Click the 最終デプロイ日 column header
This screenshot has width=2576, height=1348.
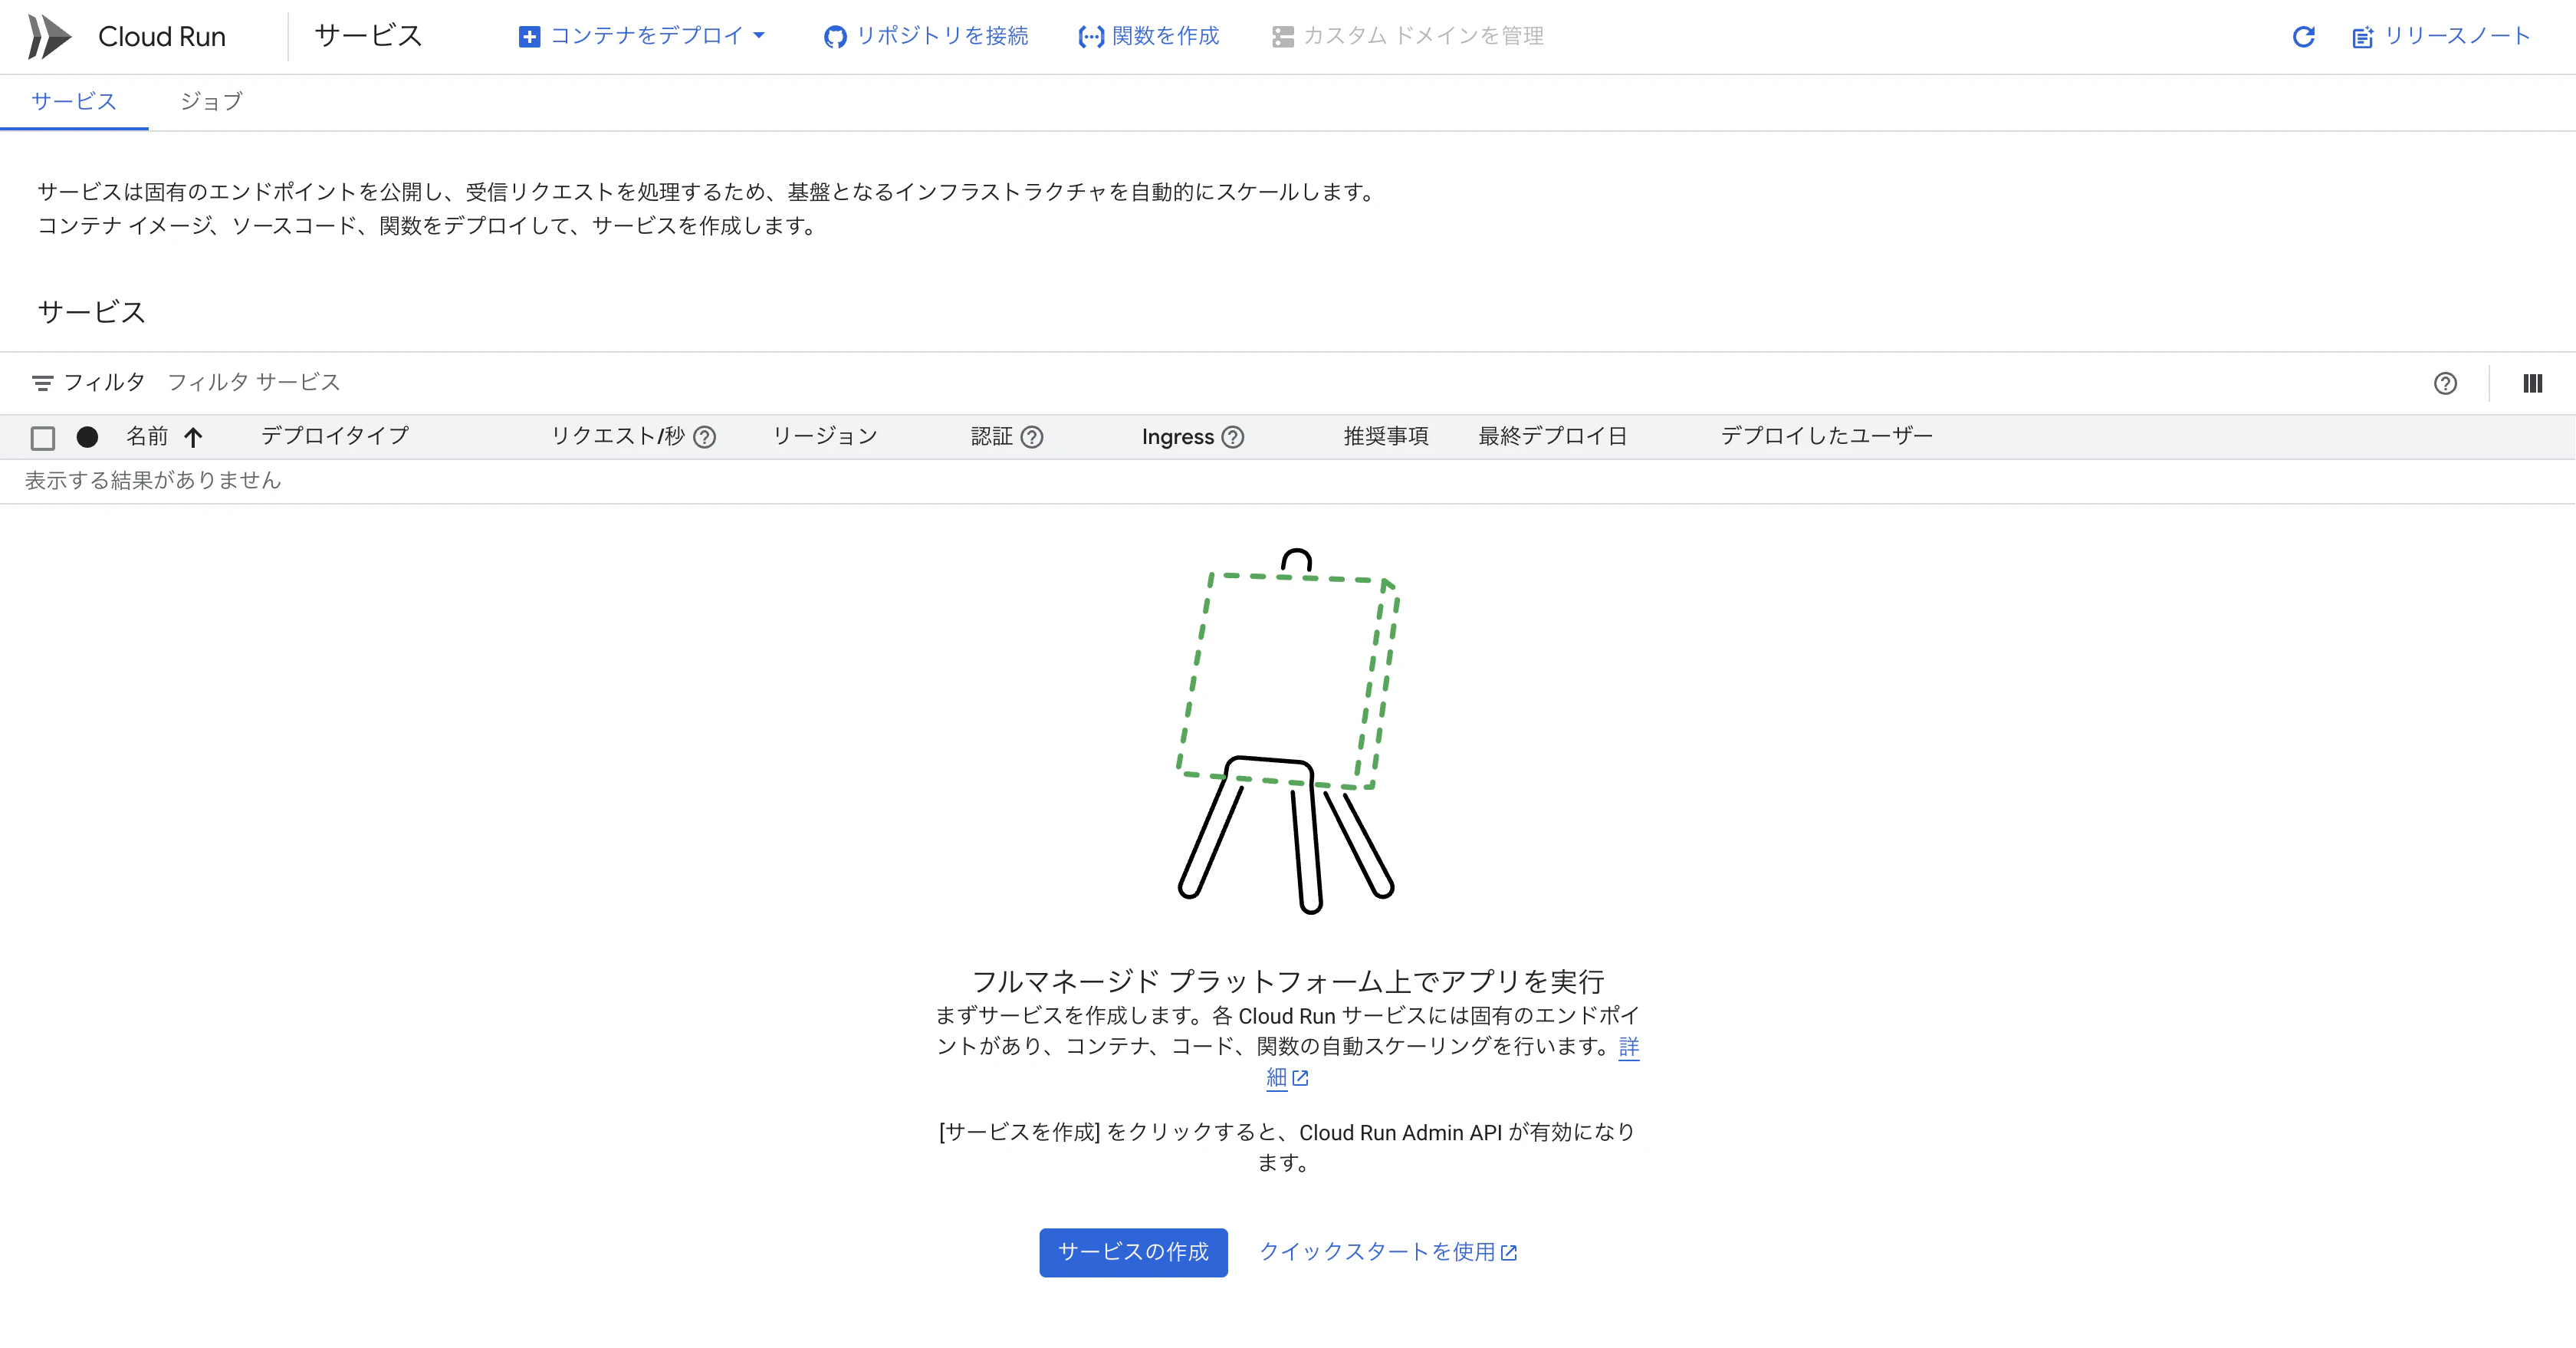[1552, 436]
